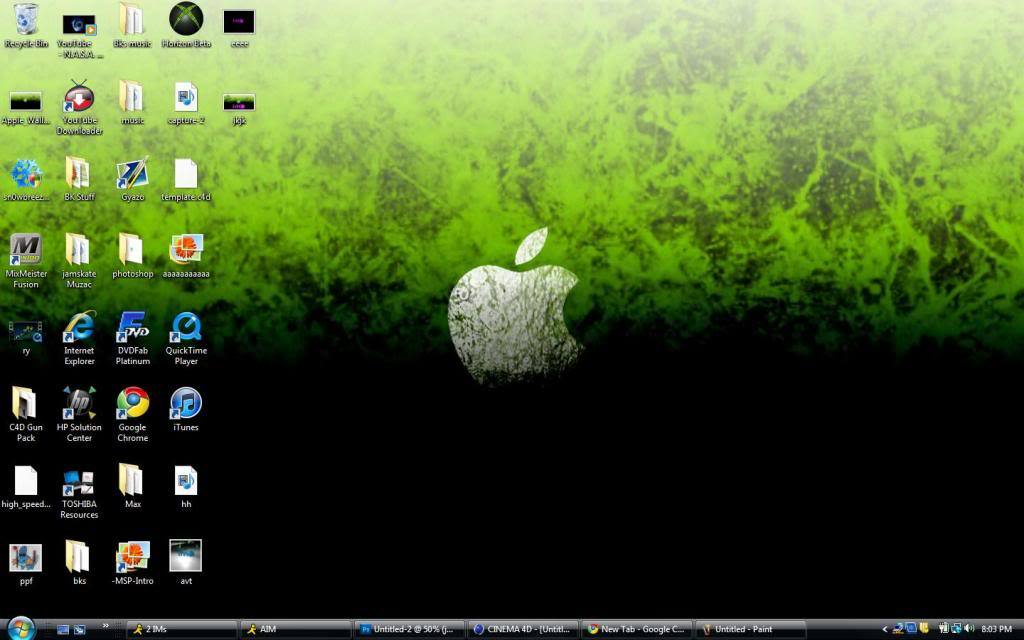Click the 8:03 PM taskbar clock
The height and width of the screenshot is (640, 1024).
tap(996, 629)
